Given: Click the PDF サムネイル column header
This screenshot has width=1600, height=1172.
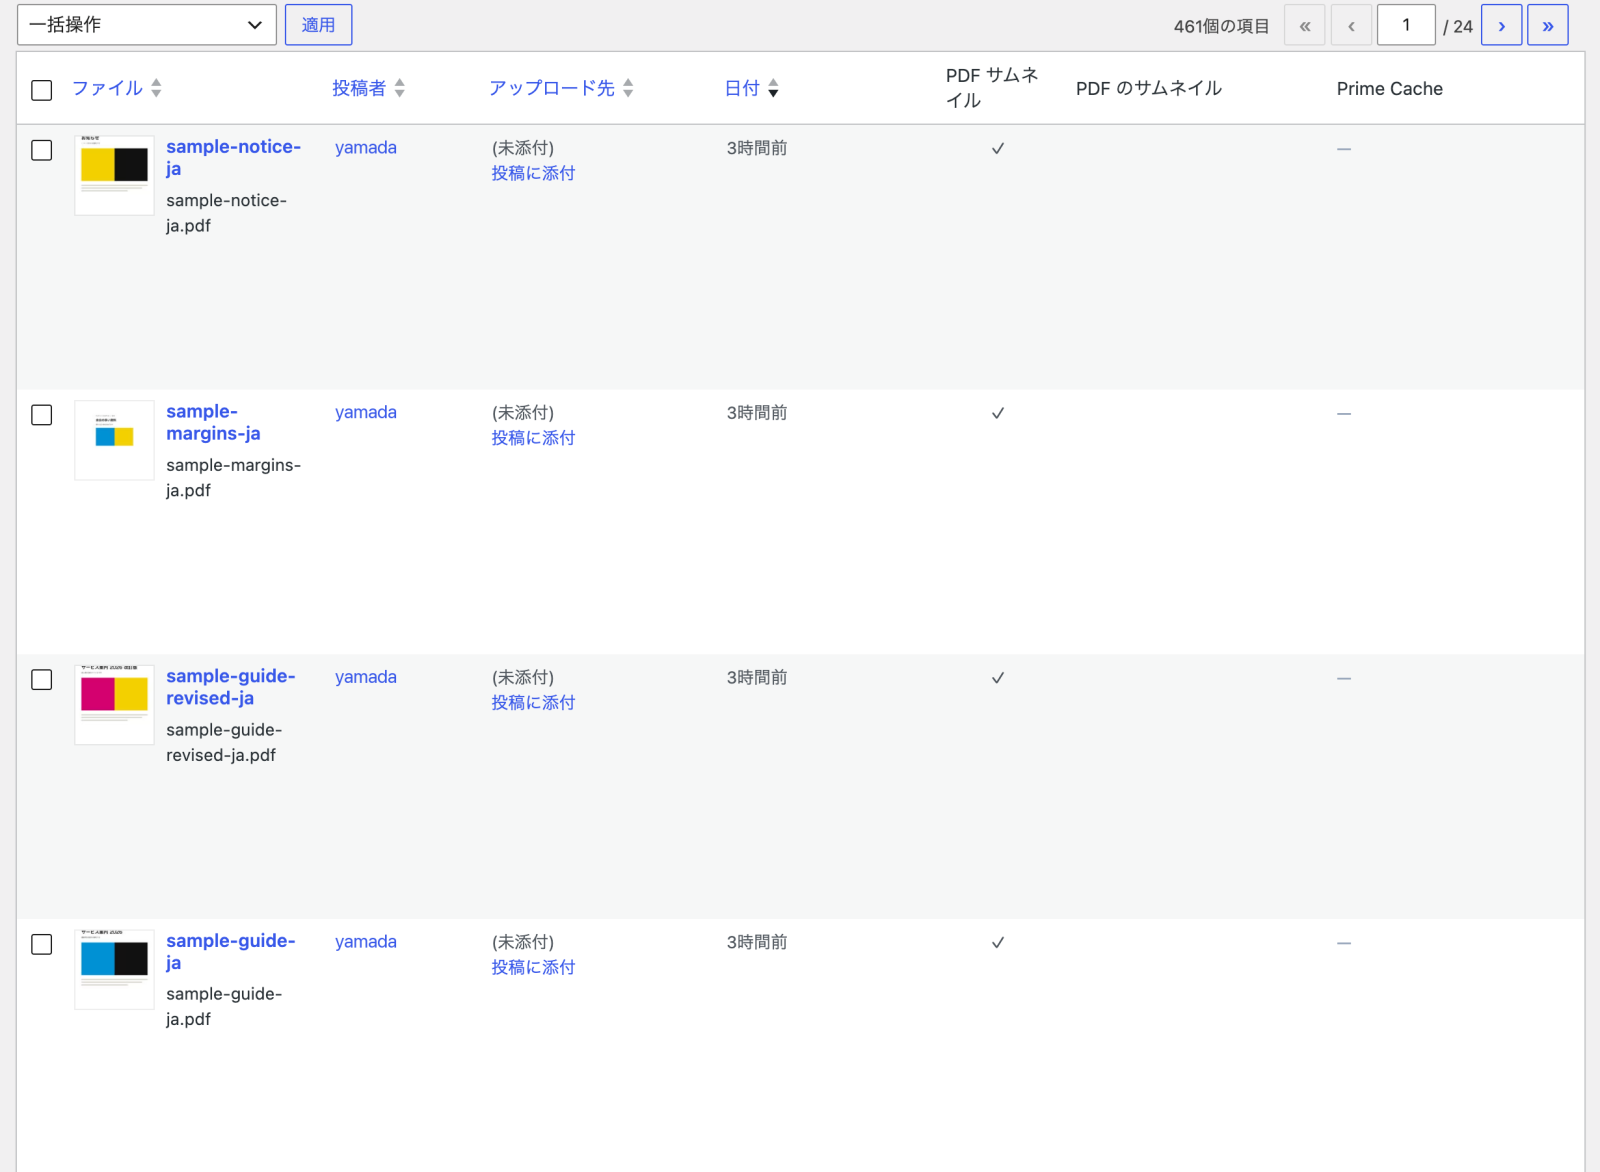Looking at the screenshot, I should (992, 88).
